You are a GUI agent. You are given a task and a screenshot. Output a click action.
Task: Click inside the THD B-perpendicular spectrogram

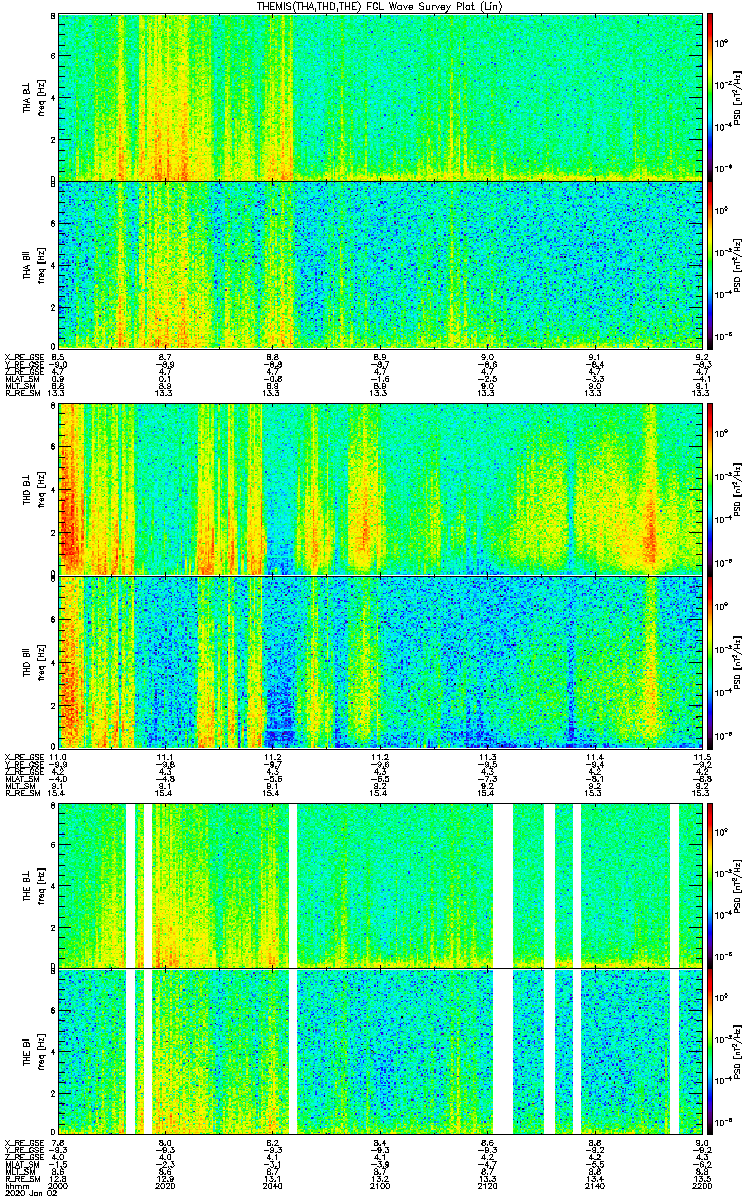coord(380,488)
